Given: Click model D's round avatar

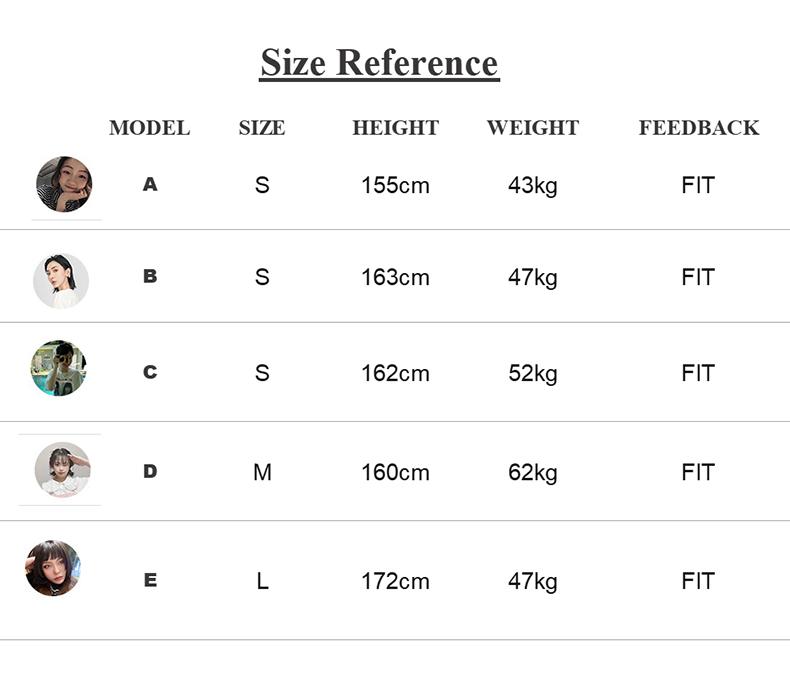Looking at the screenshot, I should click(62, 469).
